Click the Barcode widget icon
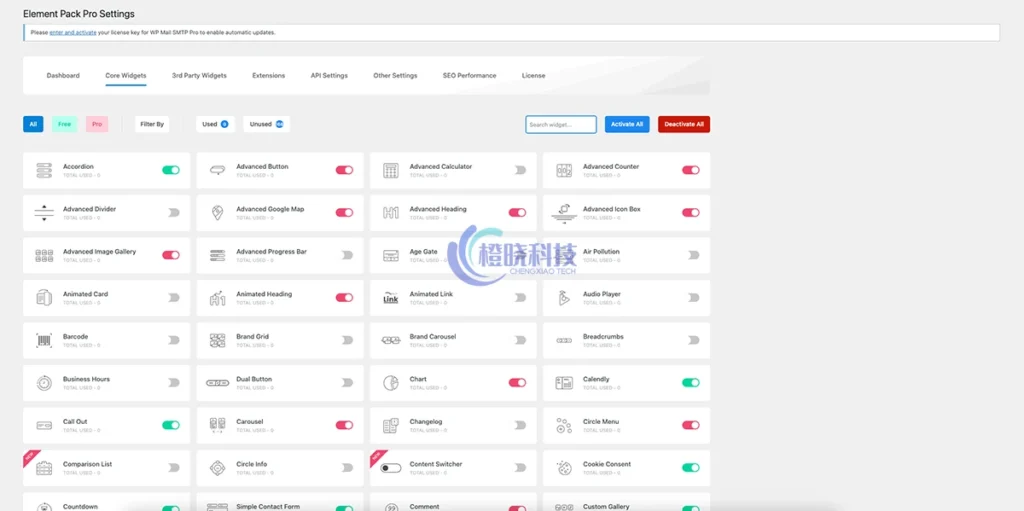 [44, 341]
